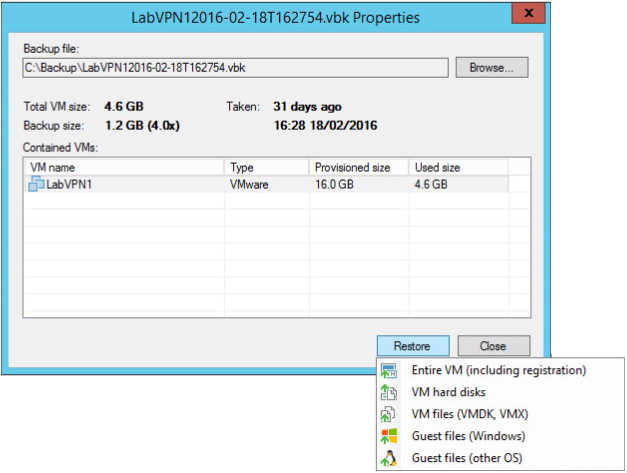Sort by the Used size column header
The height and width of the screenshot is (473, 627).
[x=459, y=167]
